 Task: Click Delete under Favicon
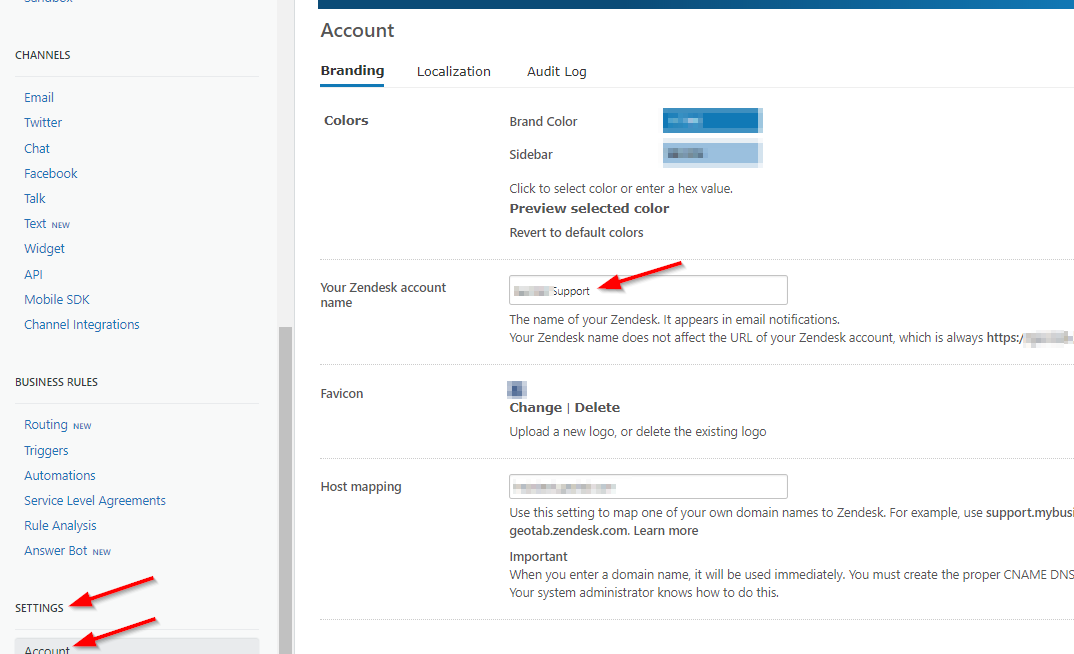coord(597,407)
